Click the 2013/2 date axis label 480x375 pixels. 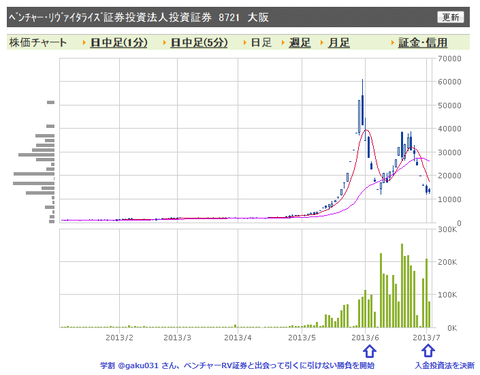tap(119, 338)
